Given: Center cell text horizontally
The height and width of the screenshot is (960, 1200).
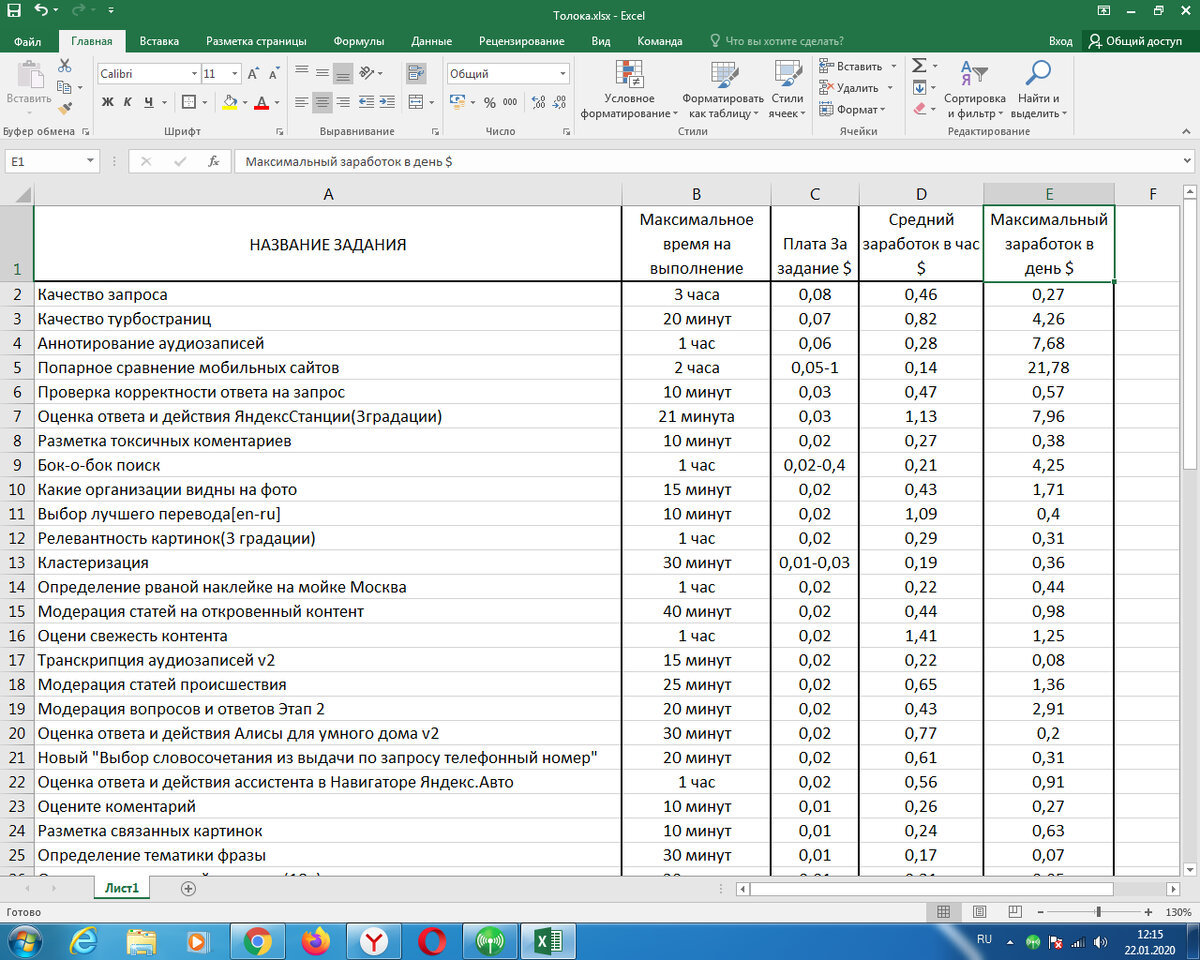Looking at the screenshot, I should coord(322,102).
